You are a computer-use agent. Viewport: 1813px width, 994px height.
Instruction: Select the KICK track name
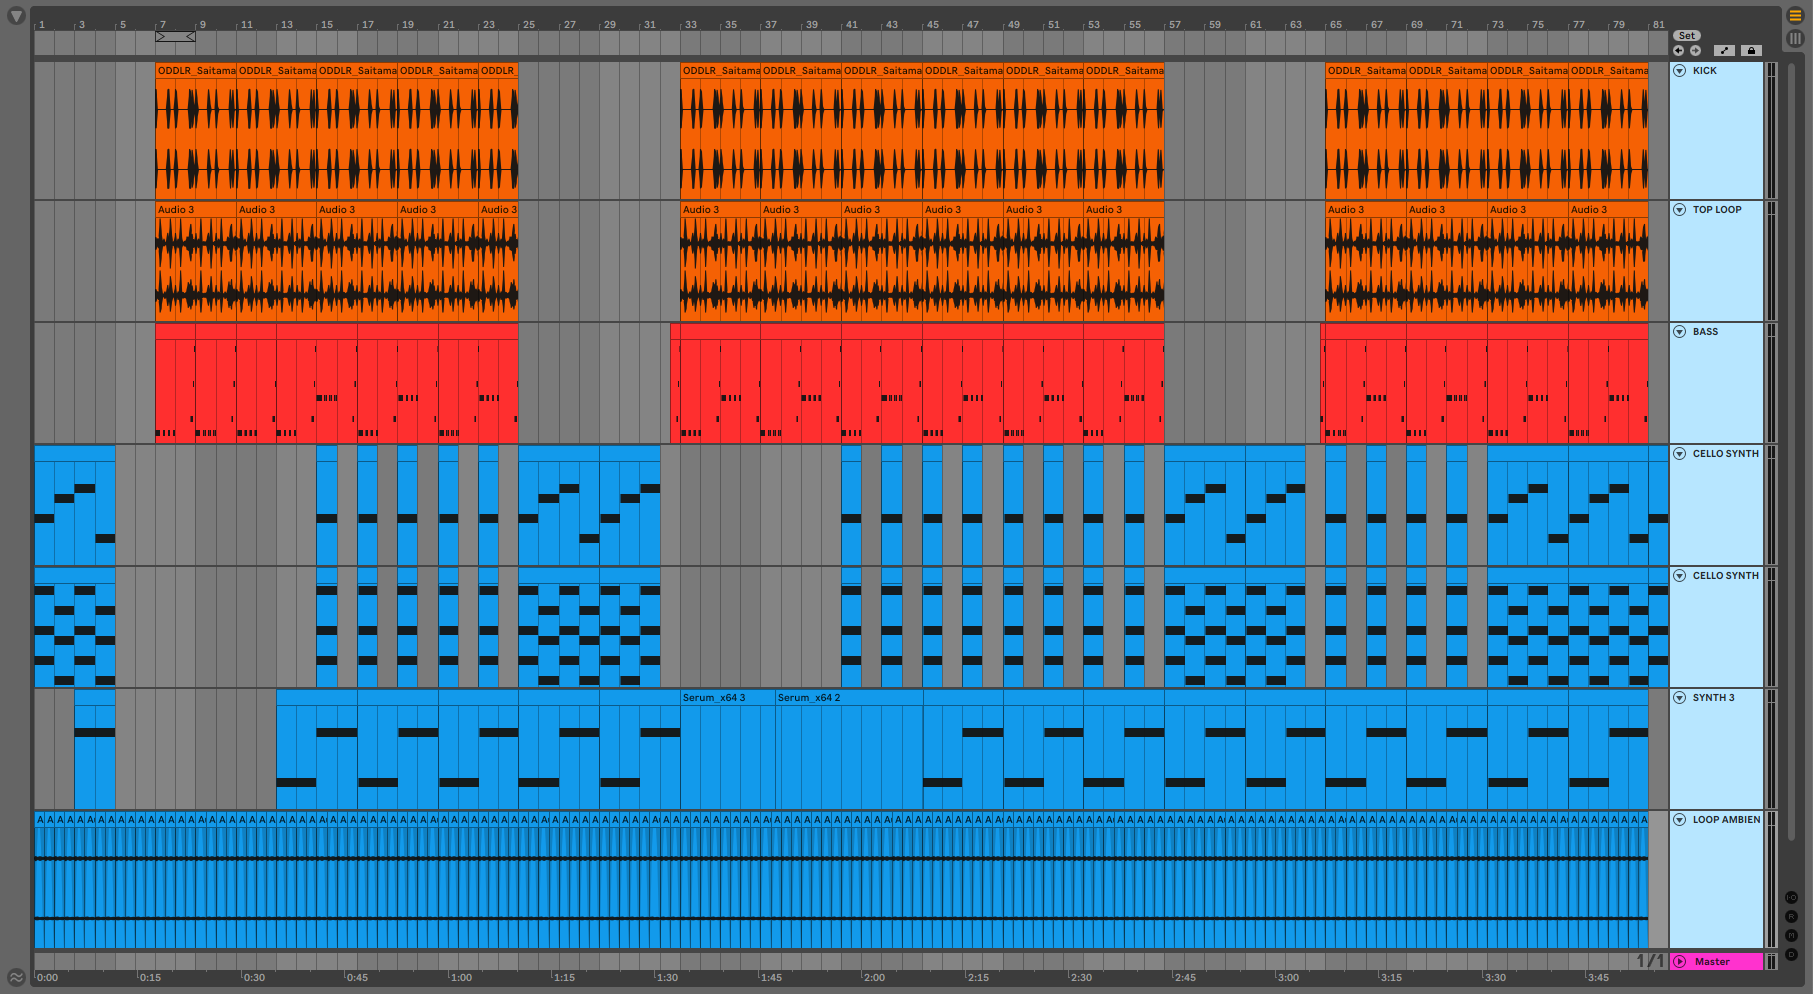point(1705,71)
